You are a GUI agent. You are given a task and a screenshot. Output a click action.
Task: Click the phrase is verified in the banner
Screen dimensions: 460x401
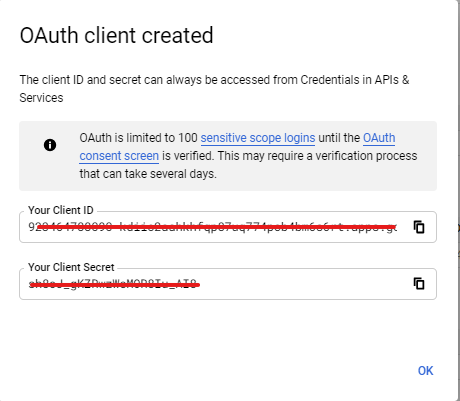pos(187,156)
